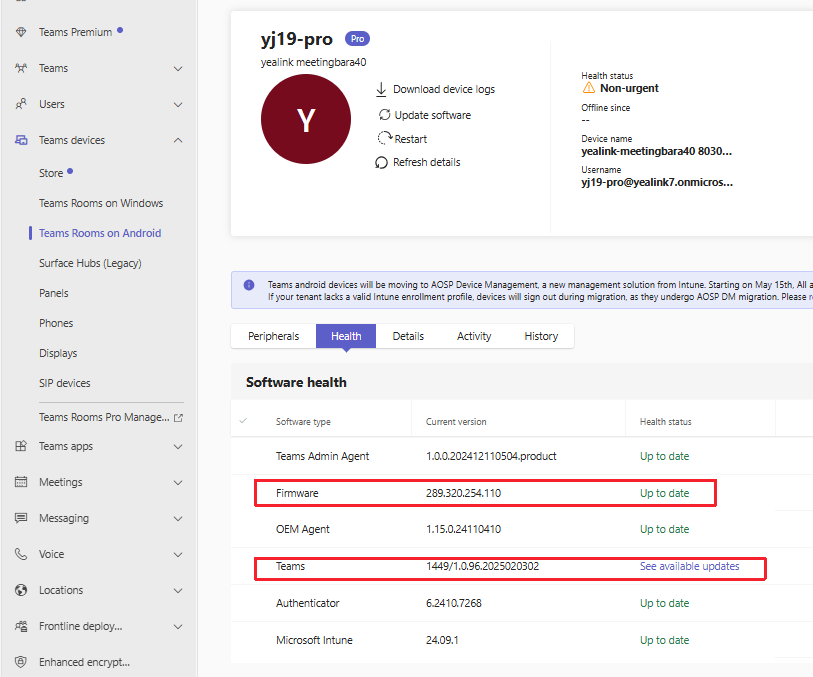Click the Pro badge next to yj19-pro
This screenshot has width=813, height=677.
point(357,39)
